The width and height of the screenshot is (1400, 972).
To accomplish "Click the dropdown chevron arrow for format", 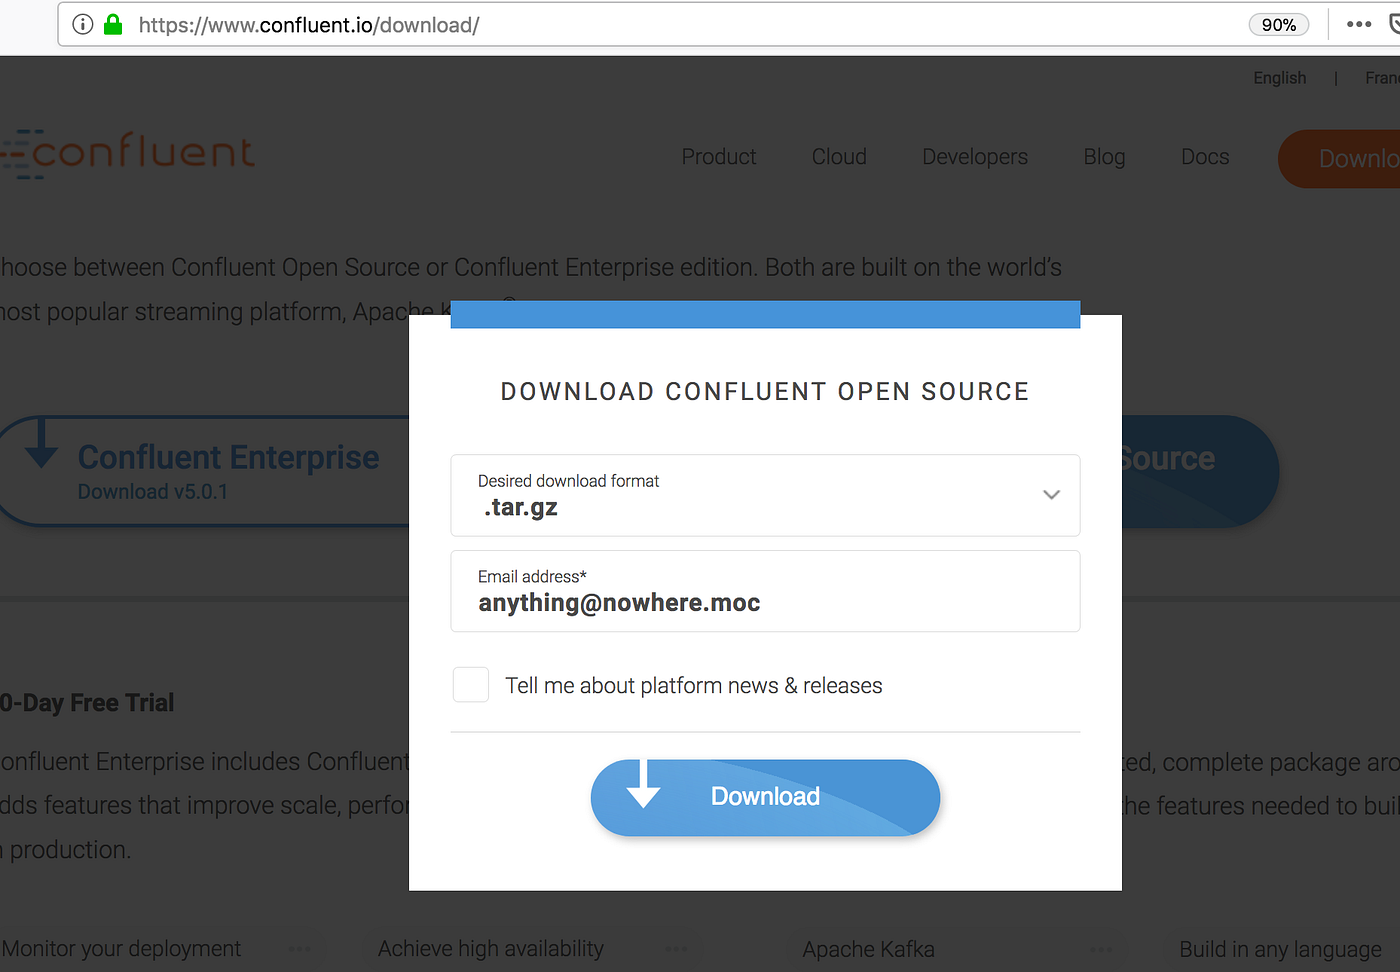I will pyautogui.click(x=1051, y=495).
